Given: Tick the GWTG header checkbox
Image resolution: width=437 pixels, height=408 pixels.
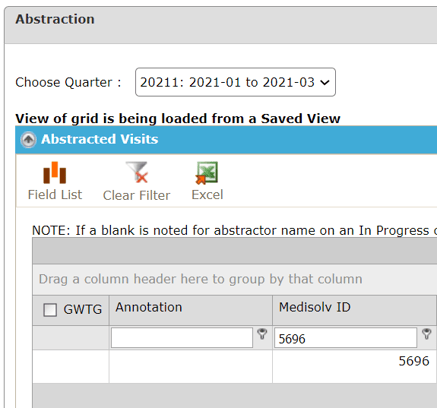Looking at the screenshot, I should click(50, 310).
